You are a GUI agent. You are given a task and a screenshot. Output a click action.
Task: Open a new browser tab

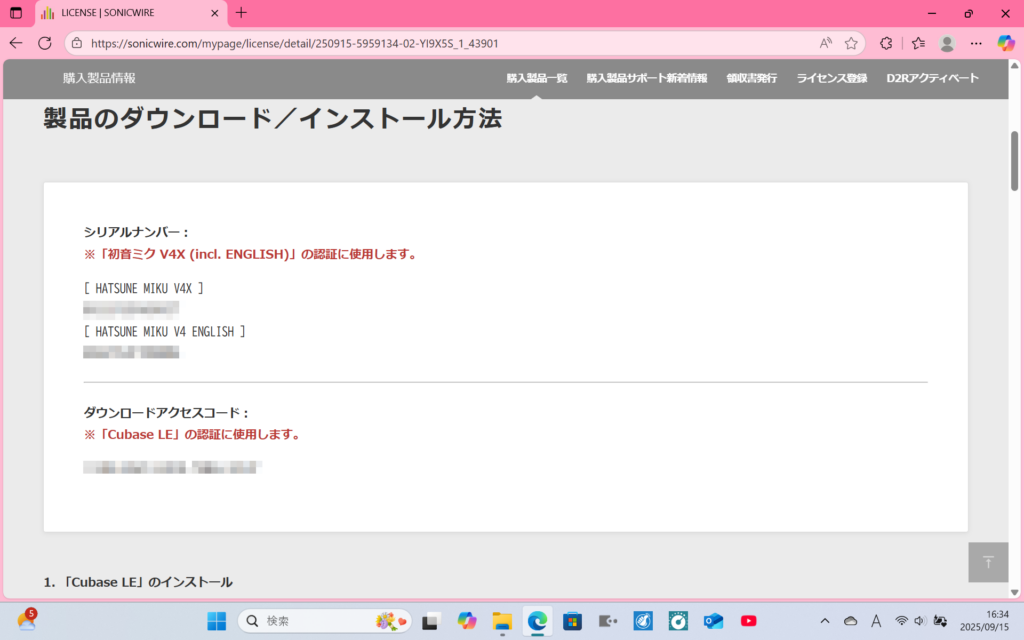241,13
